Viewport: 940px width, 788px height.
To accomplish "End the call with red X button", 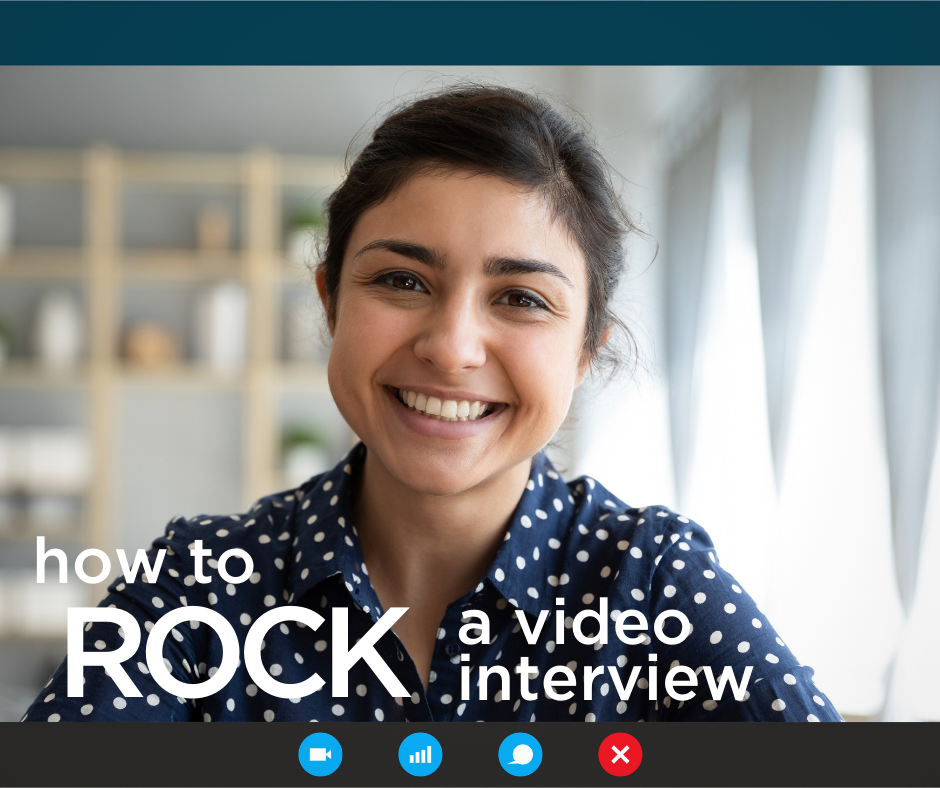I will click(620, 755).
